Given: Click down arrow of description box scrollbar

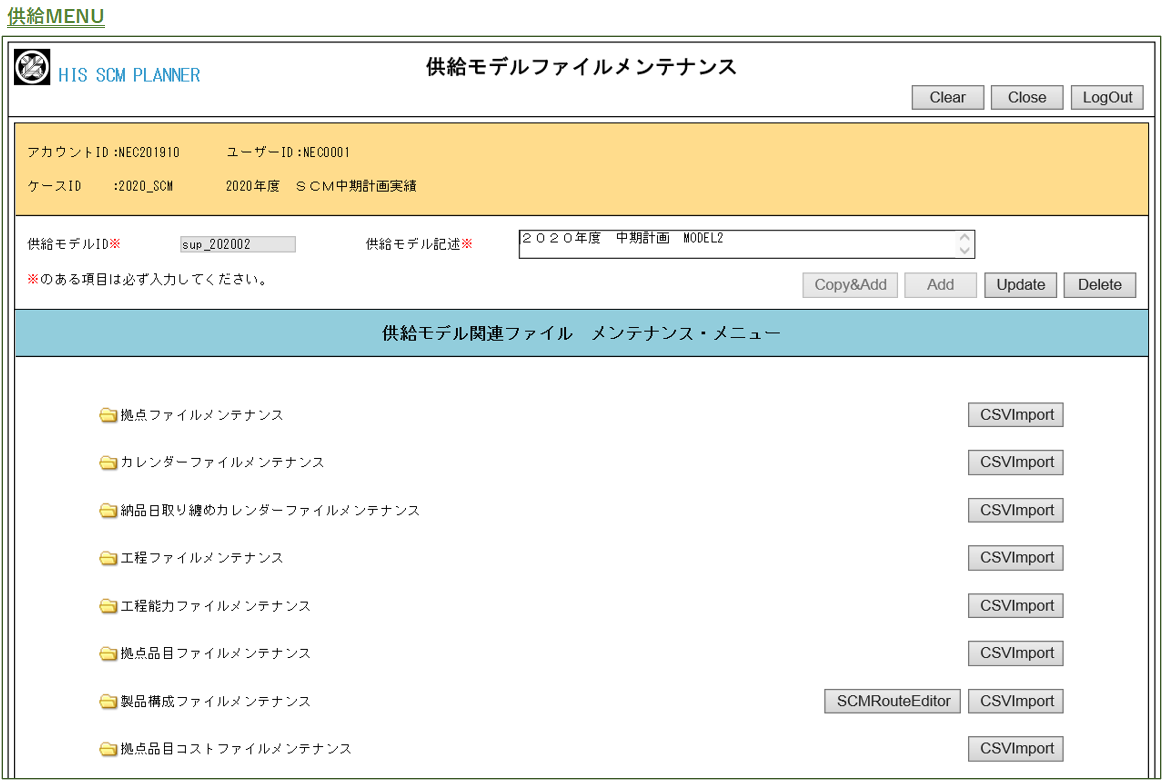Looking at the screenshot, I should coord(964,250).
